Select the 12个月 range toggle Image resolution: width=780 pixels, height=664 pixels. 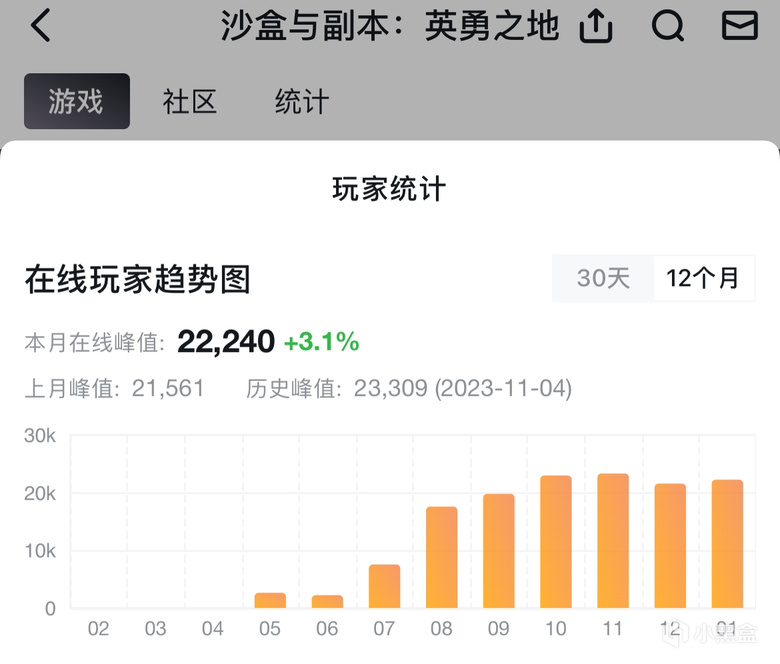pos(704,278)
